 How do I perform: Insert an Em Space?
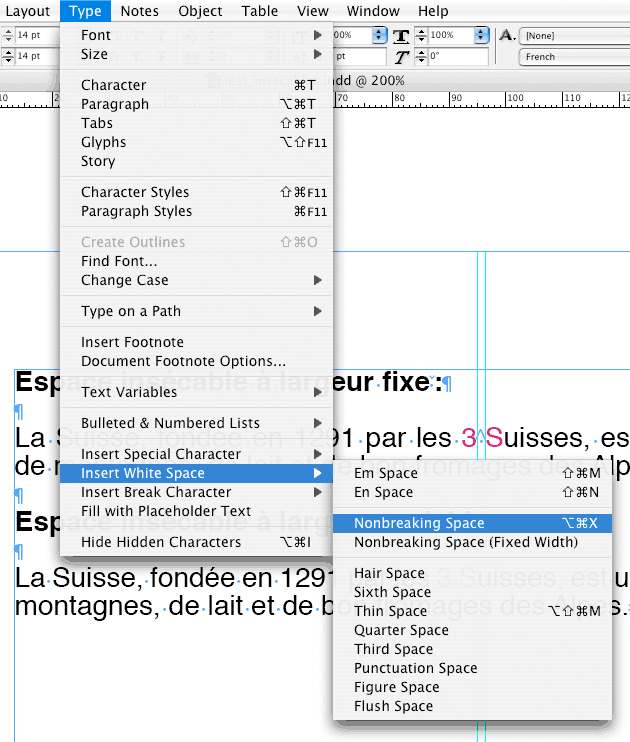(472, 473)
